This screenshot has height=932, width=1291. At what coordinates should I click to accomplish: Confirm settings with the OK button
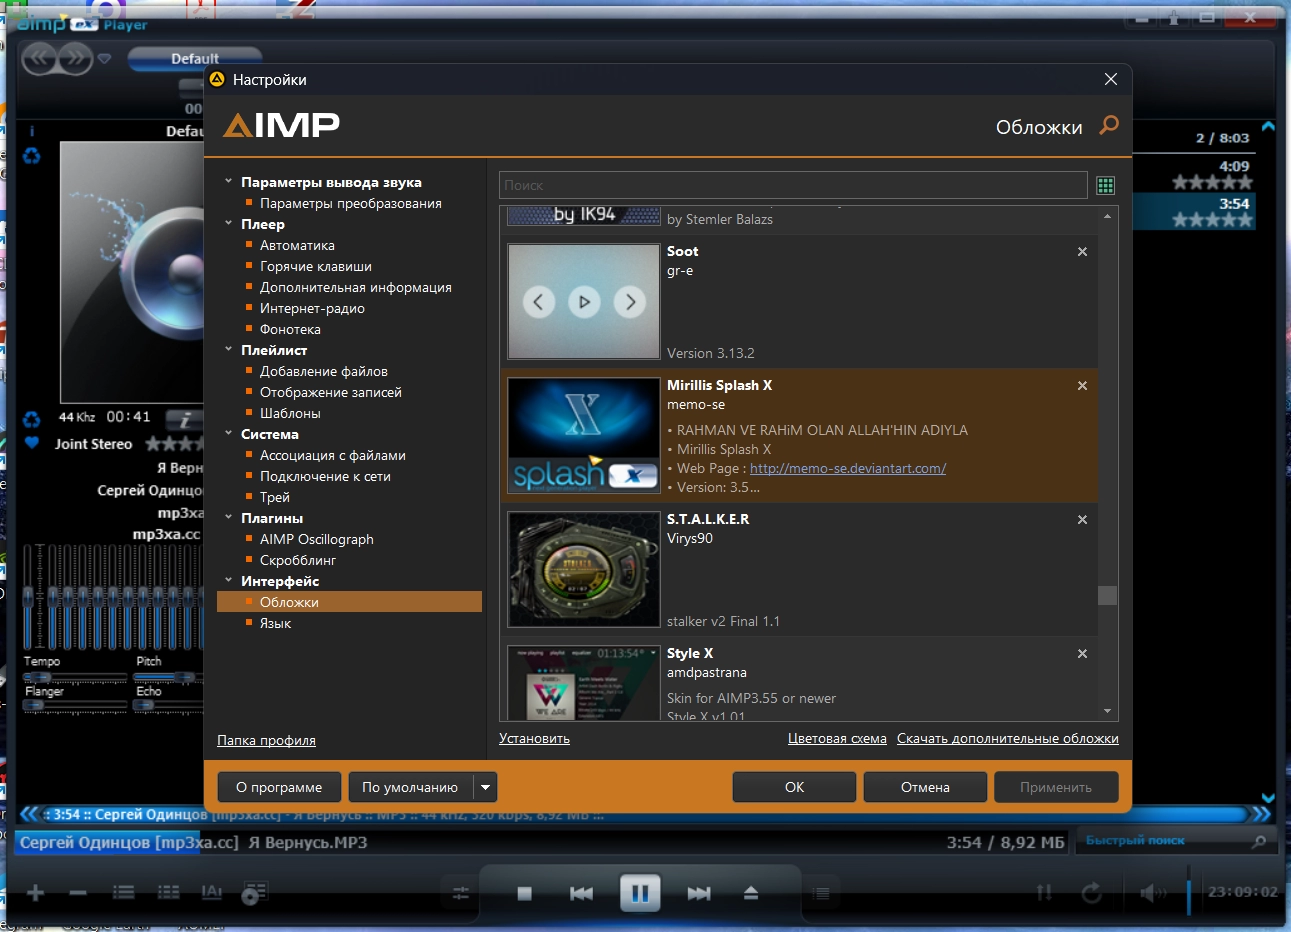click(x=794, y=787)
